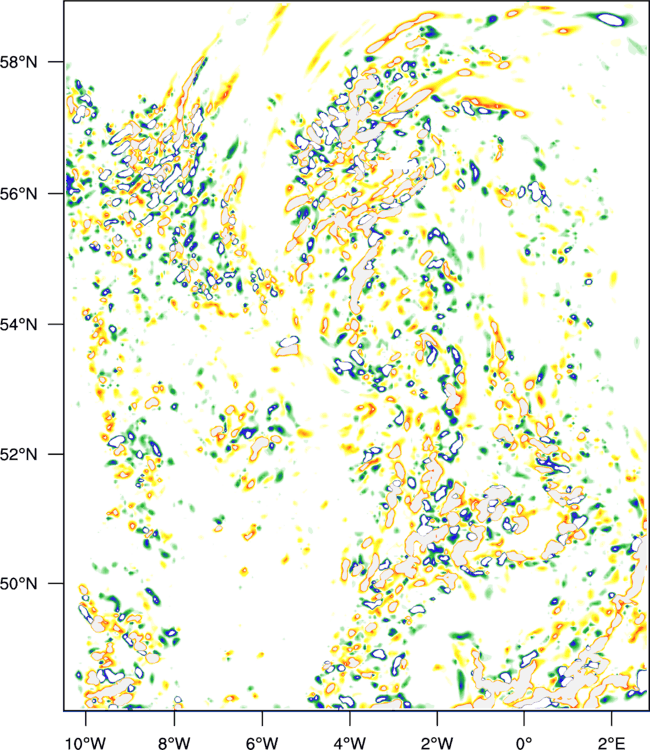Click the 58°N latitude label

[19, 62]
